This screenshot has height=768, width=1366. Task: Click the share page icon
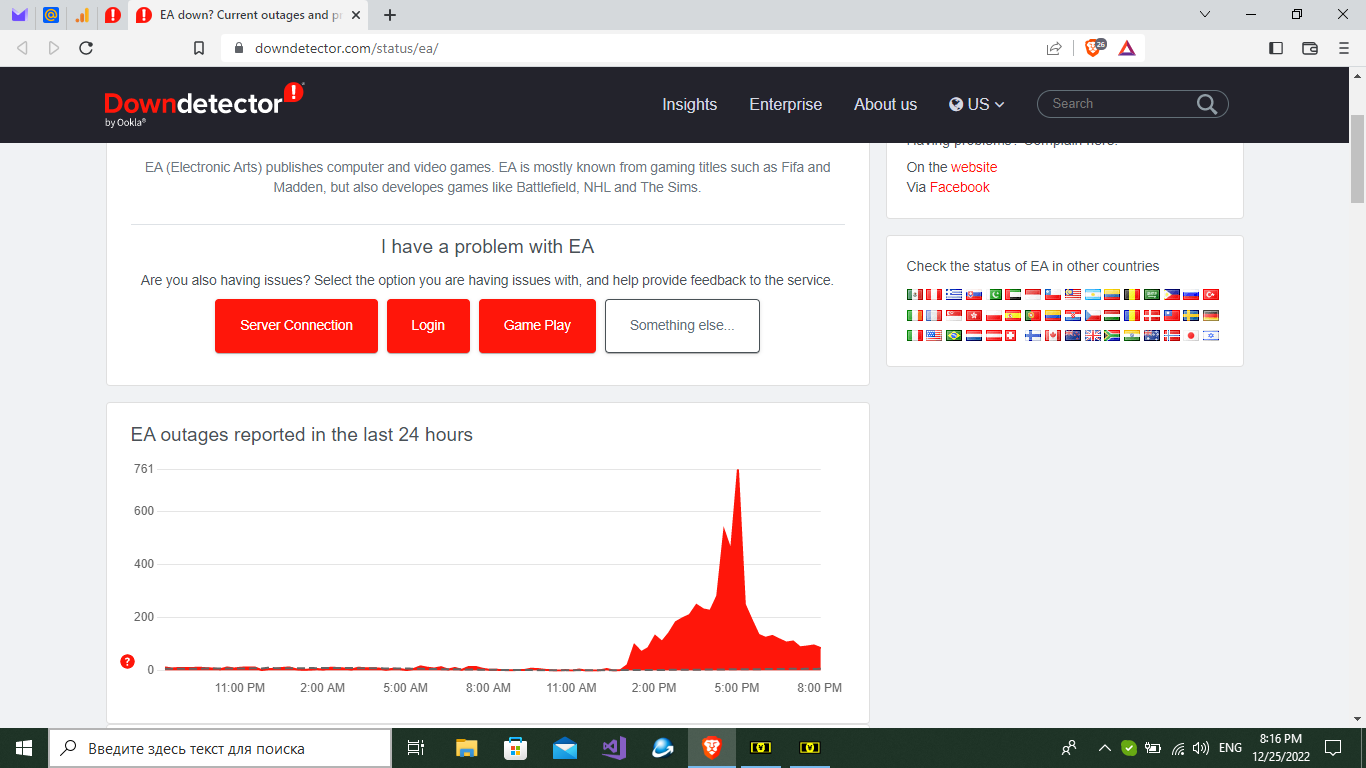tap(1054, 48)
